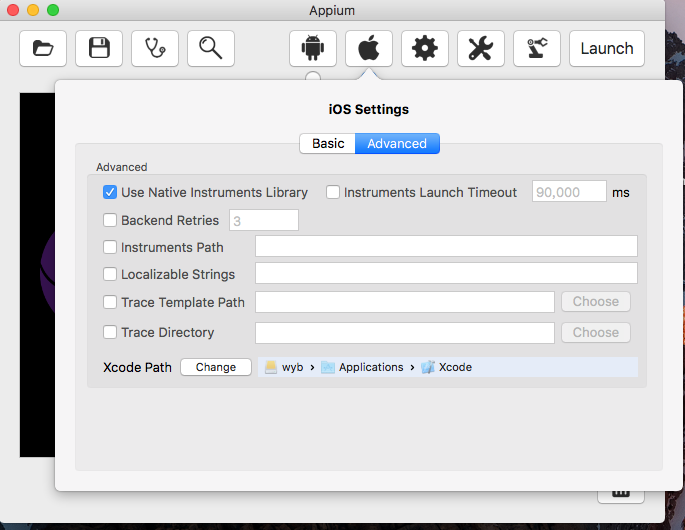
Task: Select the Advanced tab
Action: click(x=397, y=143)
